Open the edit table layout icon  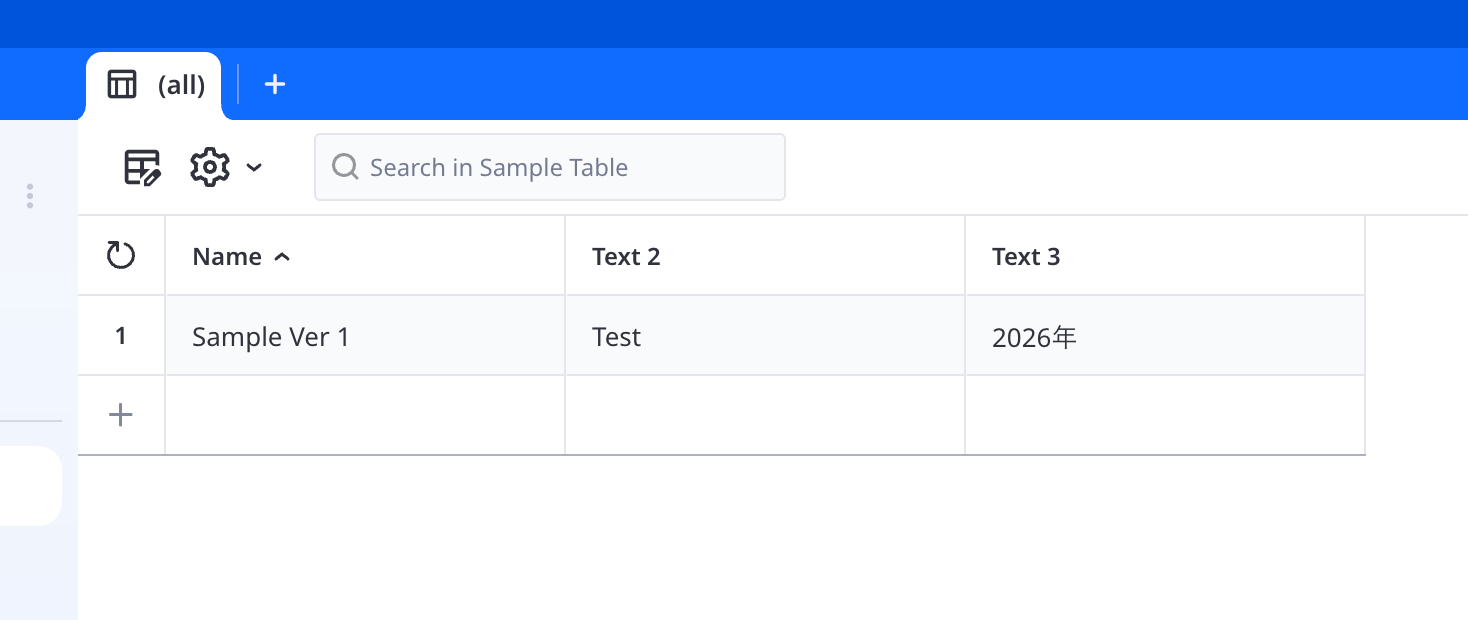click(x=142, y=167)
